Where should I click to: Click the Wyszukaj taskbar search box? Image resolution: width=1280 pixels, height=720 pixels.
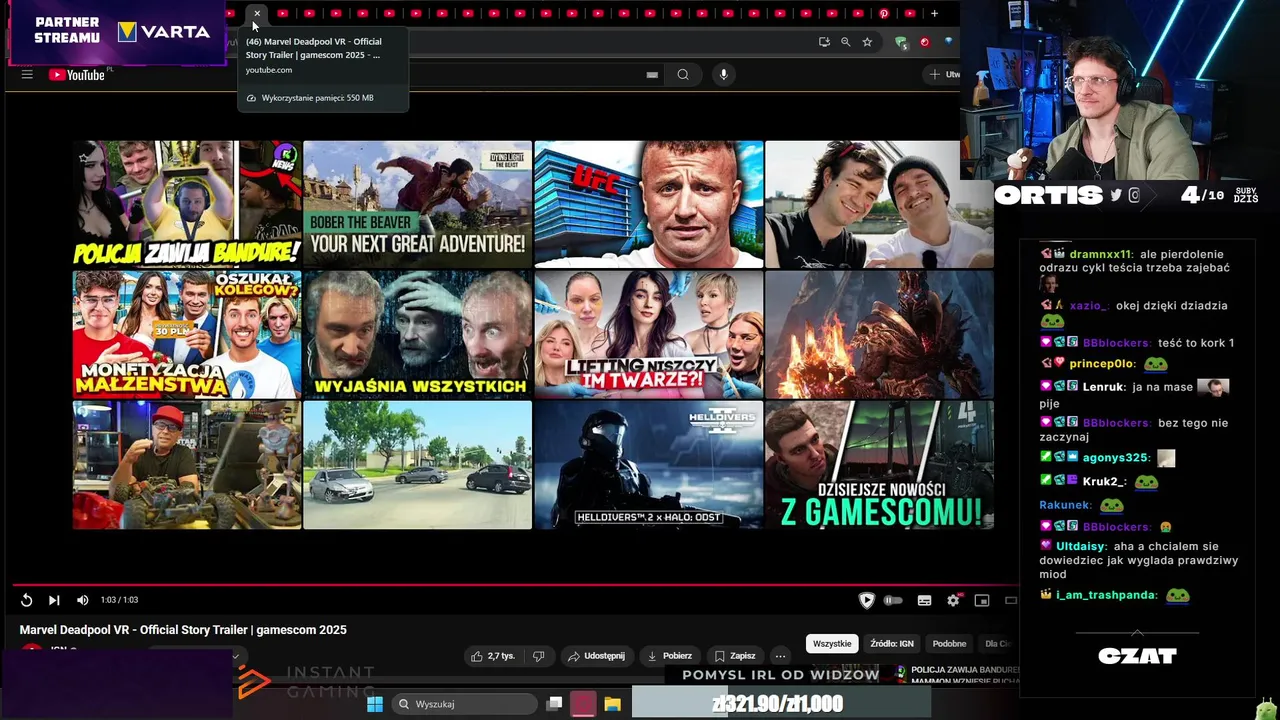pyautogui.click(x=463, y=704)
